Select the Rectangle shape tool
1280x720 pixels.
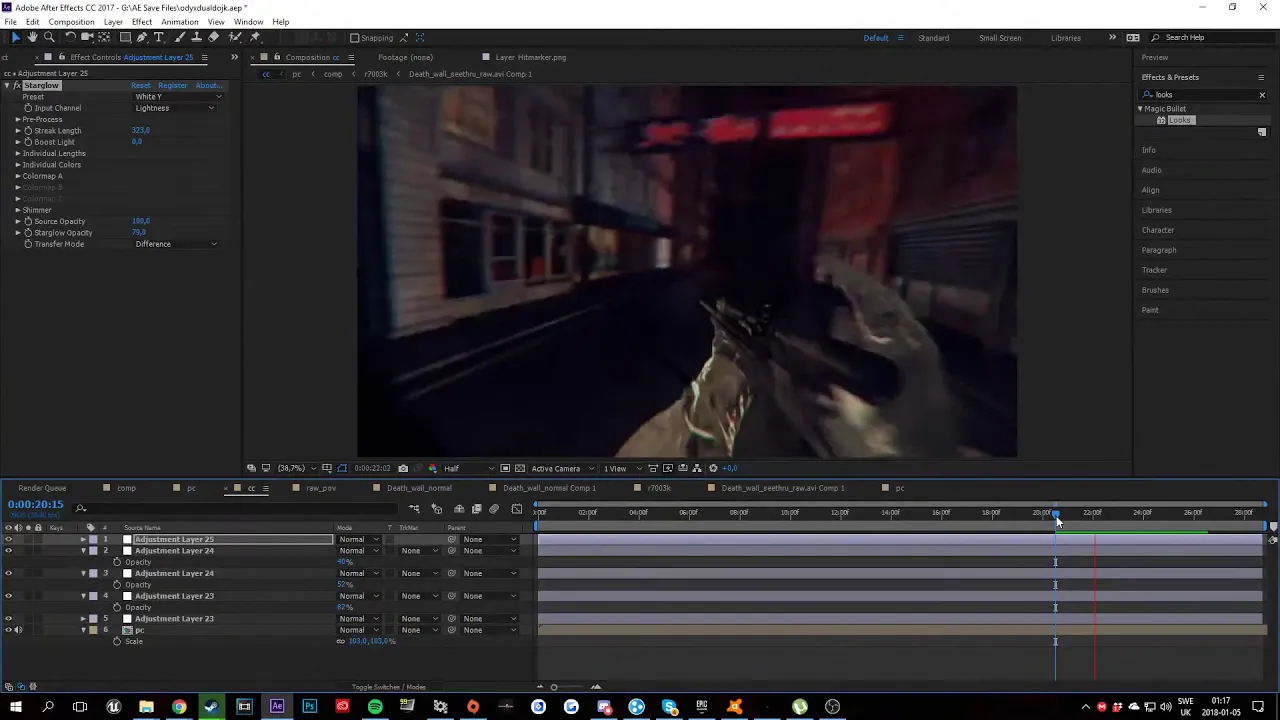click(125, 37)
